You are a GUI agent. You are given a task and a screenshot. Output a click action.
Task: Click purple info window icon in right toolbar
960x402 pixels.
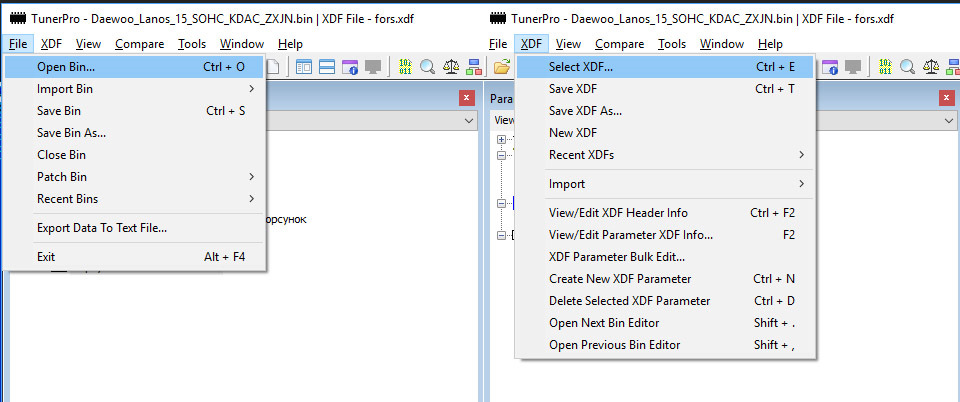(830, 66)
